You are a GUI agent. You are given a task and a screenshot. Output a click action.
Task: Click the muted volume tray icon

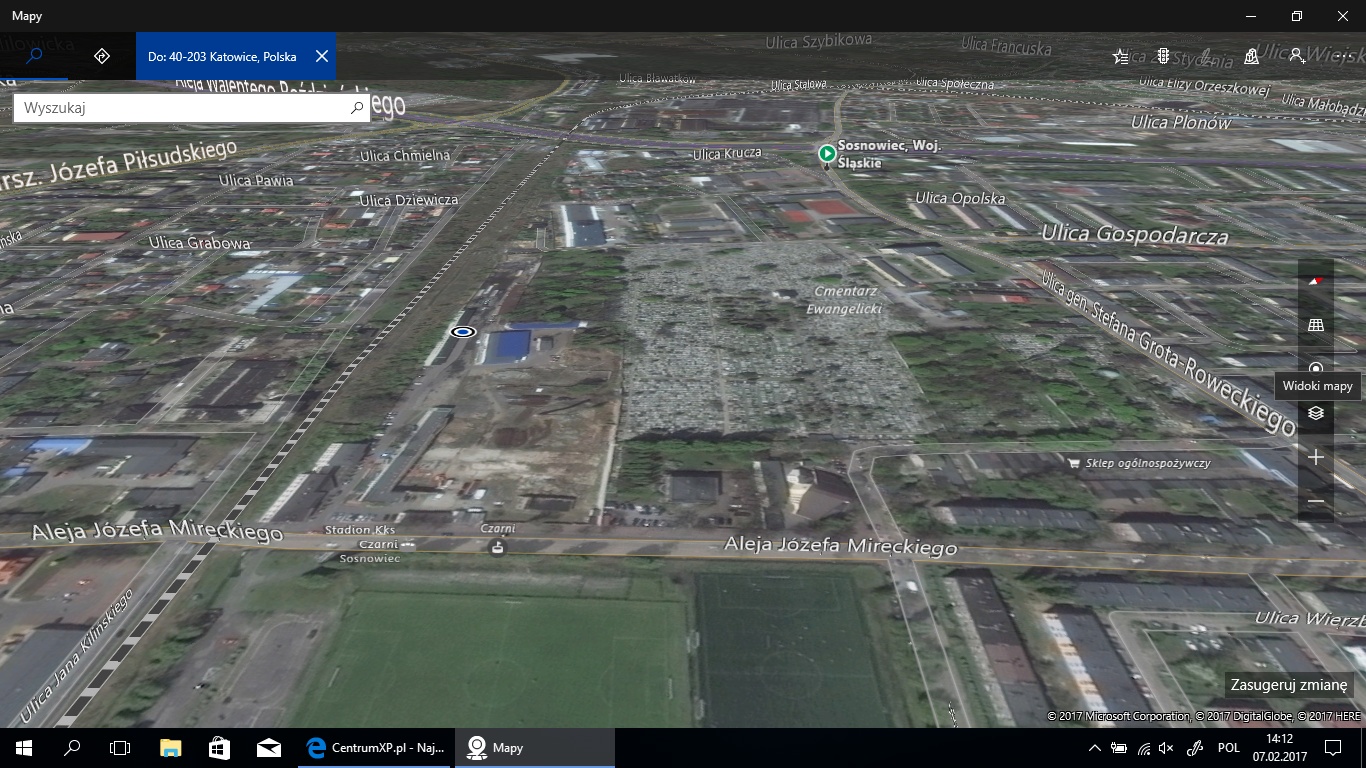tap(1166, 748)
